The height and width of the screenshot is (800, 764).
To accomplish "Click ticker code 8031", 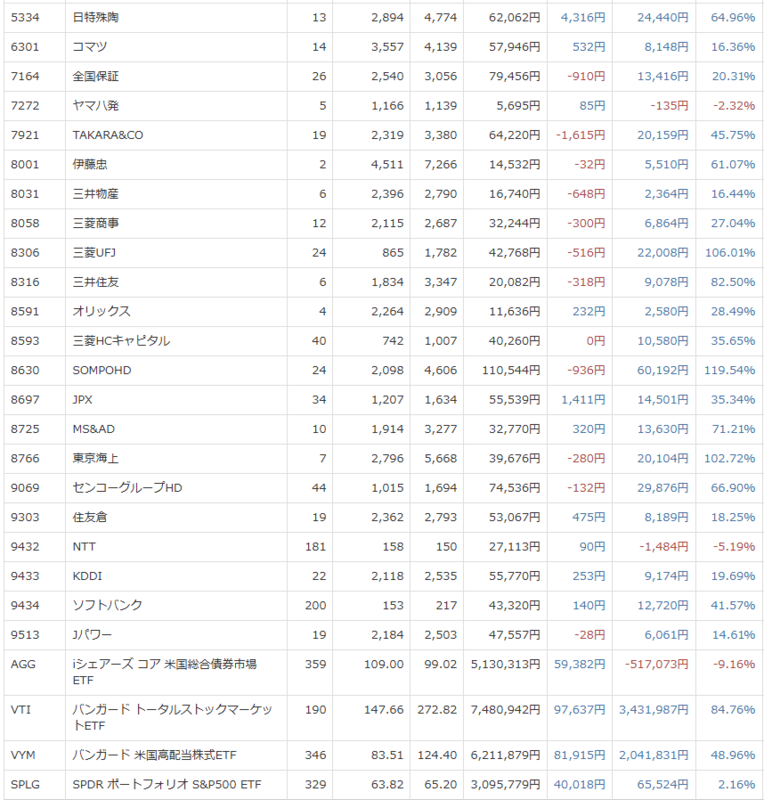I will (25, 194).
